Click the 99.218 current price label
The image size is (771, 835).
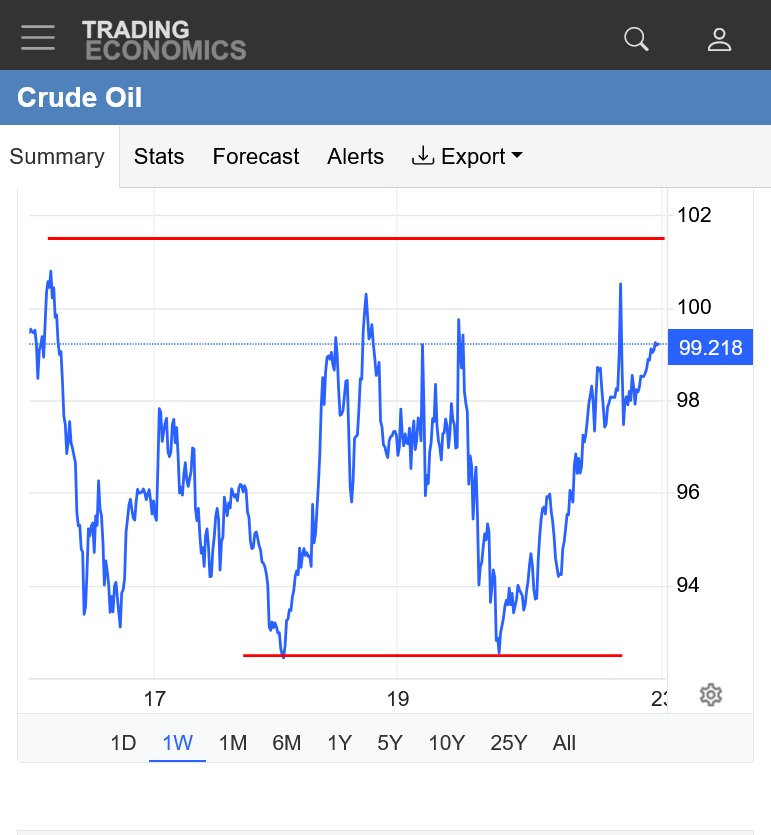(x=710, y=348)
